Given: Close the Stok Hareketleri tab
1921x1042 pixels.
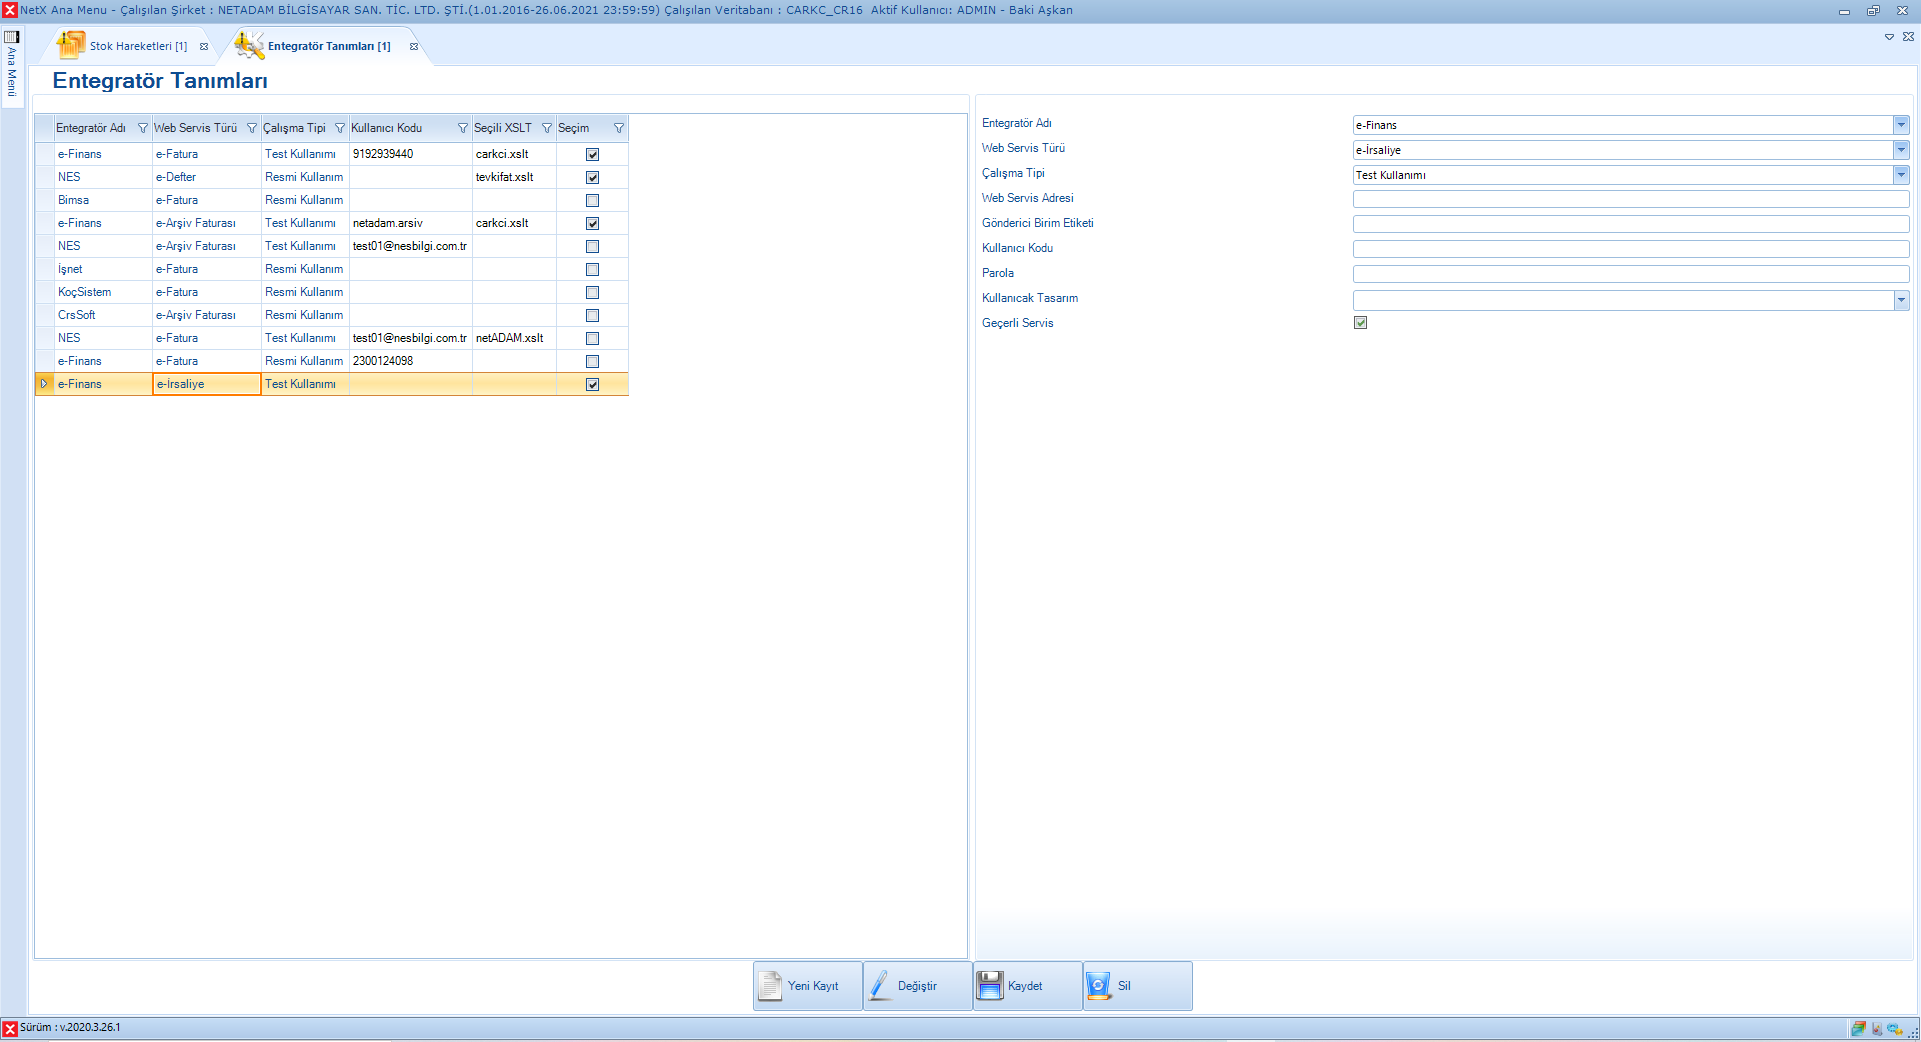Looking at the screenshot, I should tap(204, 46).
